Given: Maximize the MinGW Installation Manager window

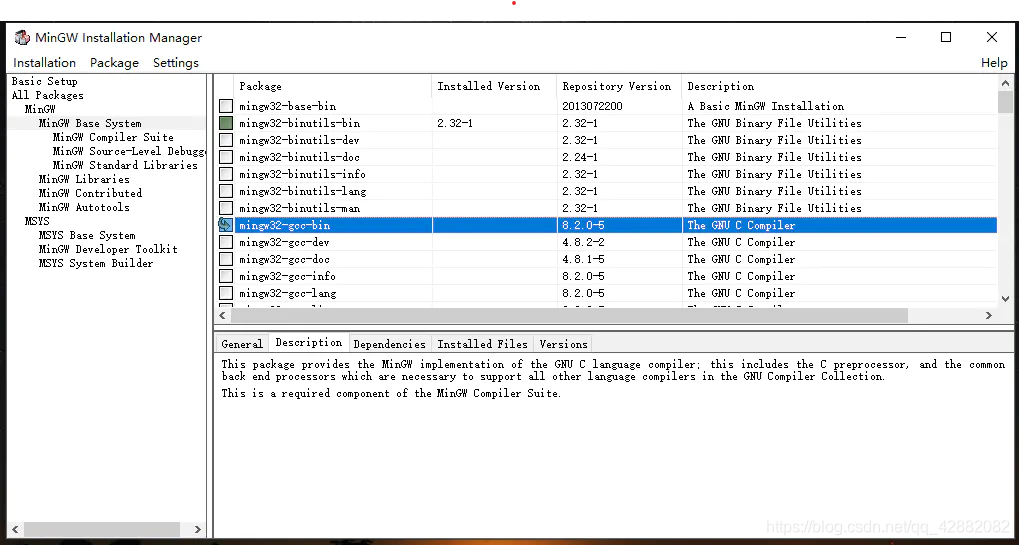Looking at the screenshot, I should (946, 37).
